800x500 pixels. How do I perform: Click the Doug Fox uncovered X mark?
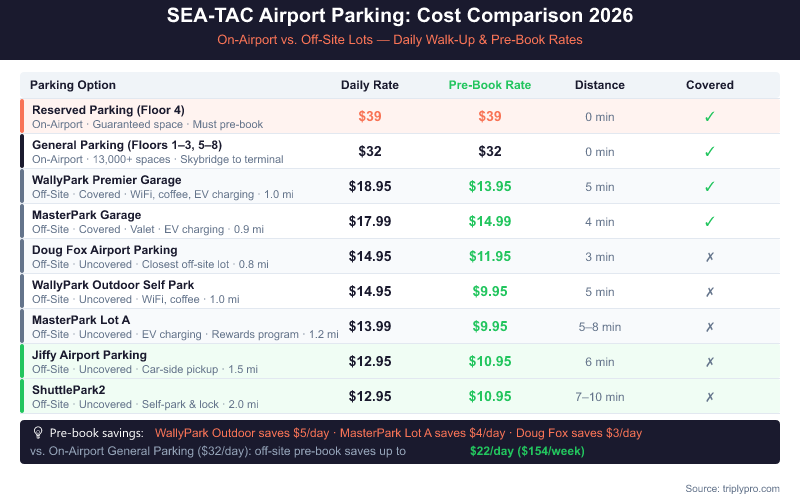[710, 256]
